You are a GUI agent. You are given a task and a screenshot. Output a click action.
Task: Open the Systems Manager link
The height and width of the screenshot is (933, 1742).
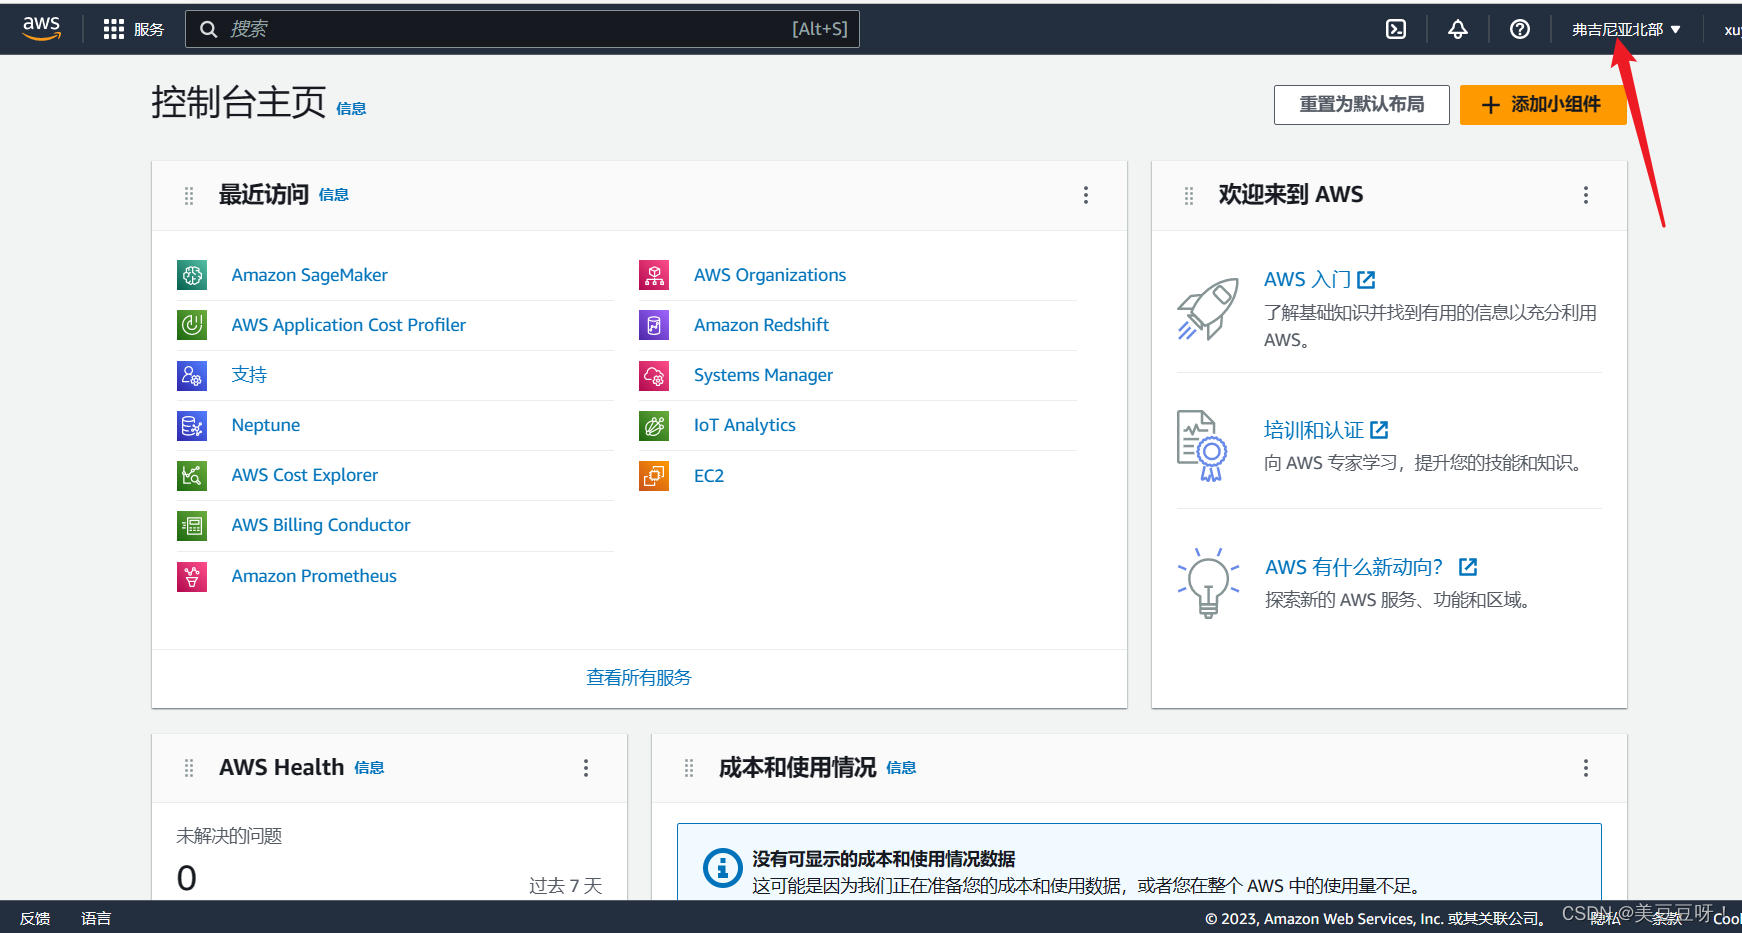763,375
